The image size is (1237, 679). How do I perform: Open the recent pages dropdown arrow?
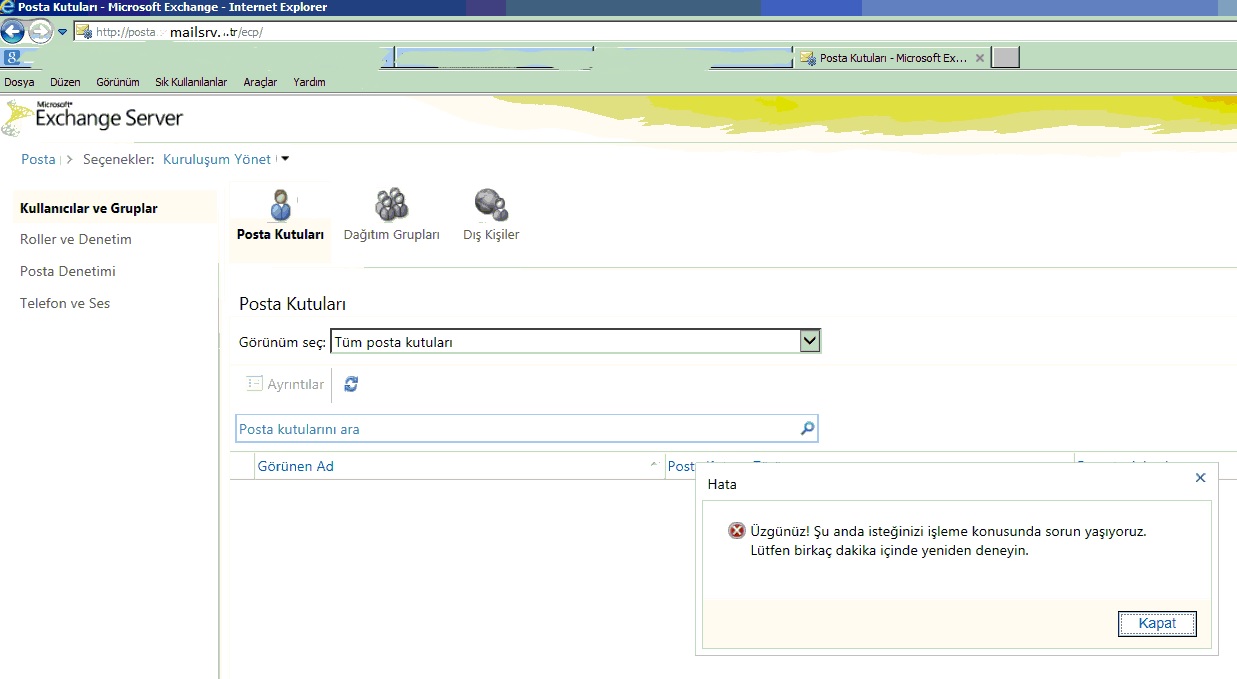pos(62,32)
